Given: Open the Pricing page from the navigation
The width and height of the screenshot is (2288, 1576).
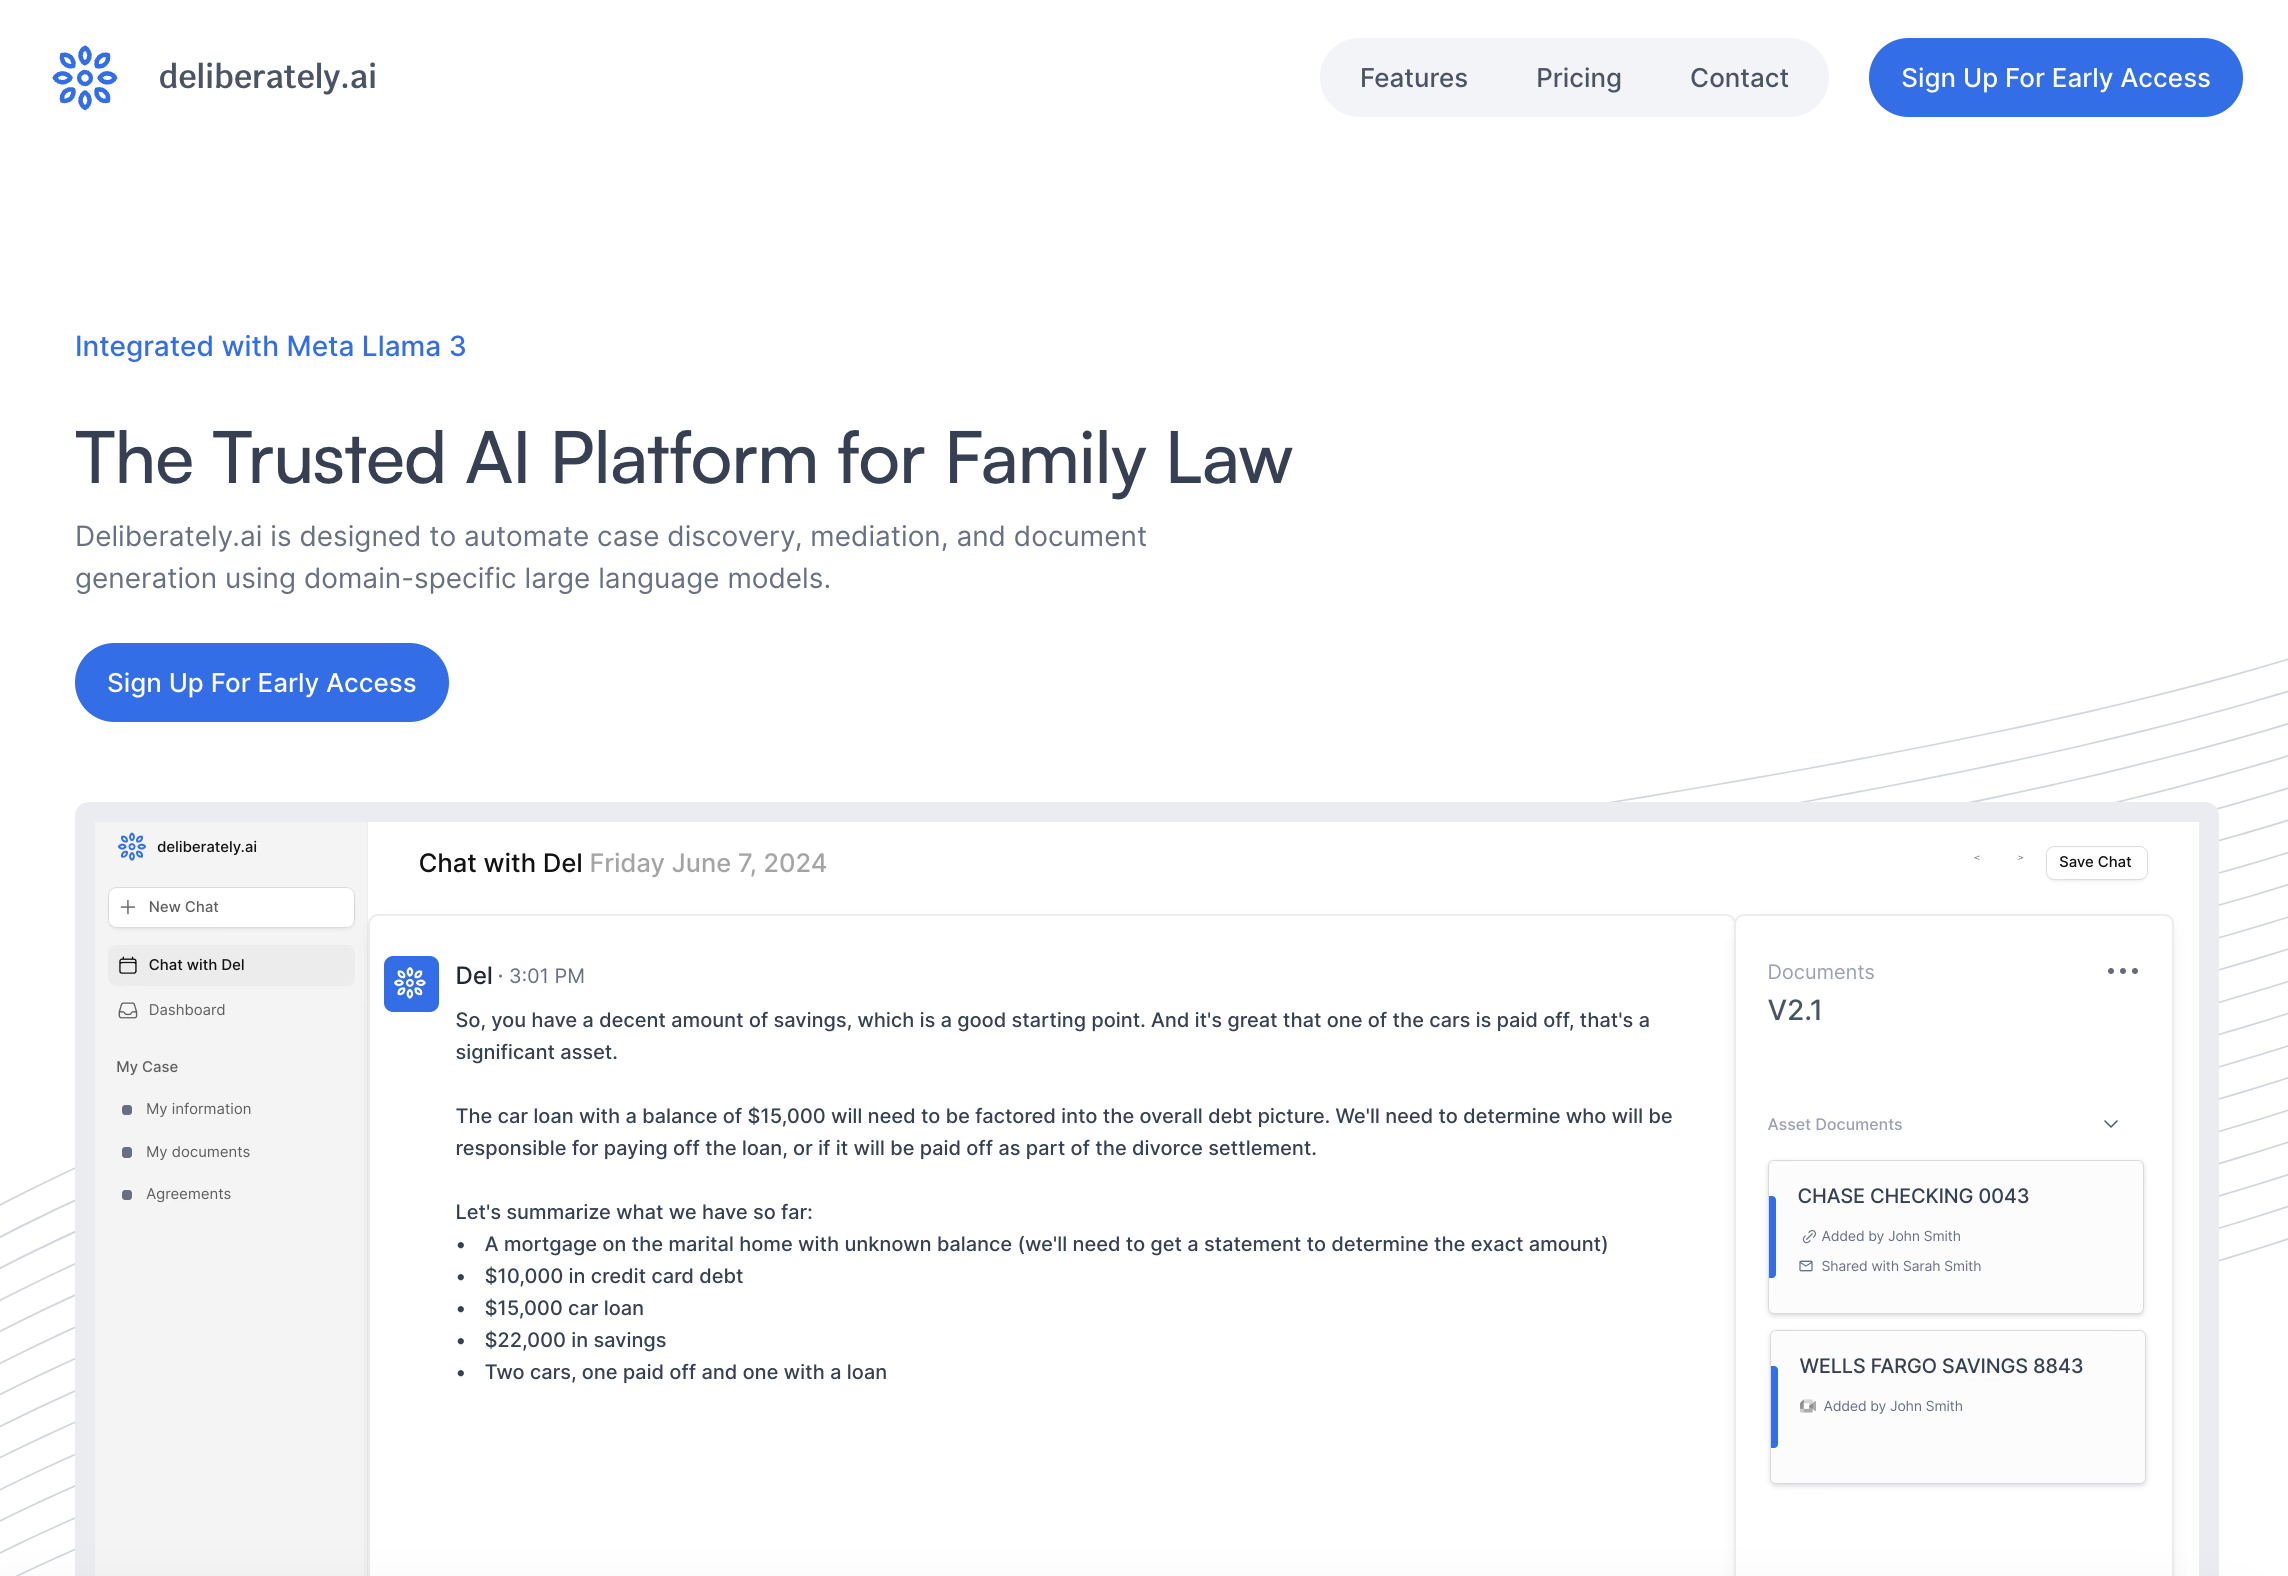Looking at the screenshot, I should click(1578, 77).
